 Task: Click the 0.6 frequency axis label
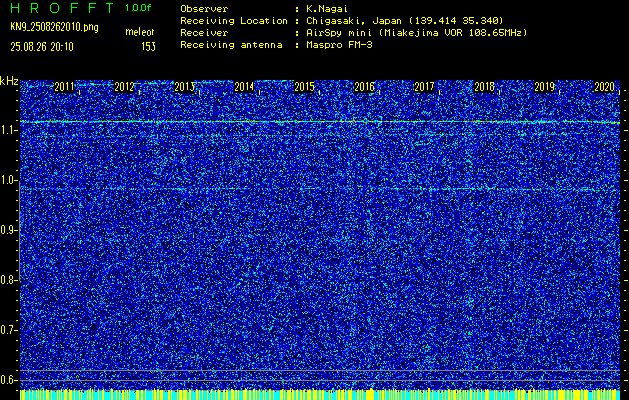click(x=8, y=380)
